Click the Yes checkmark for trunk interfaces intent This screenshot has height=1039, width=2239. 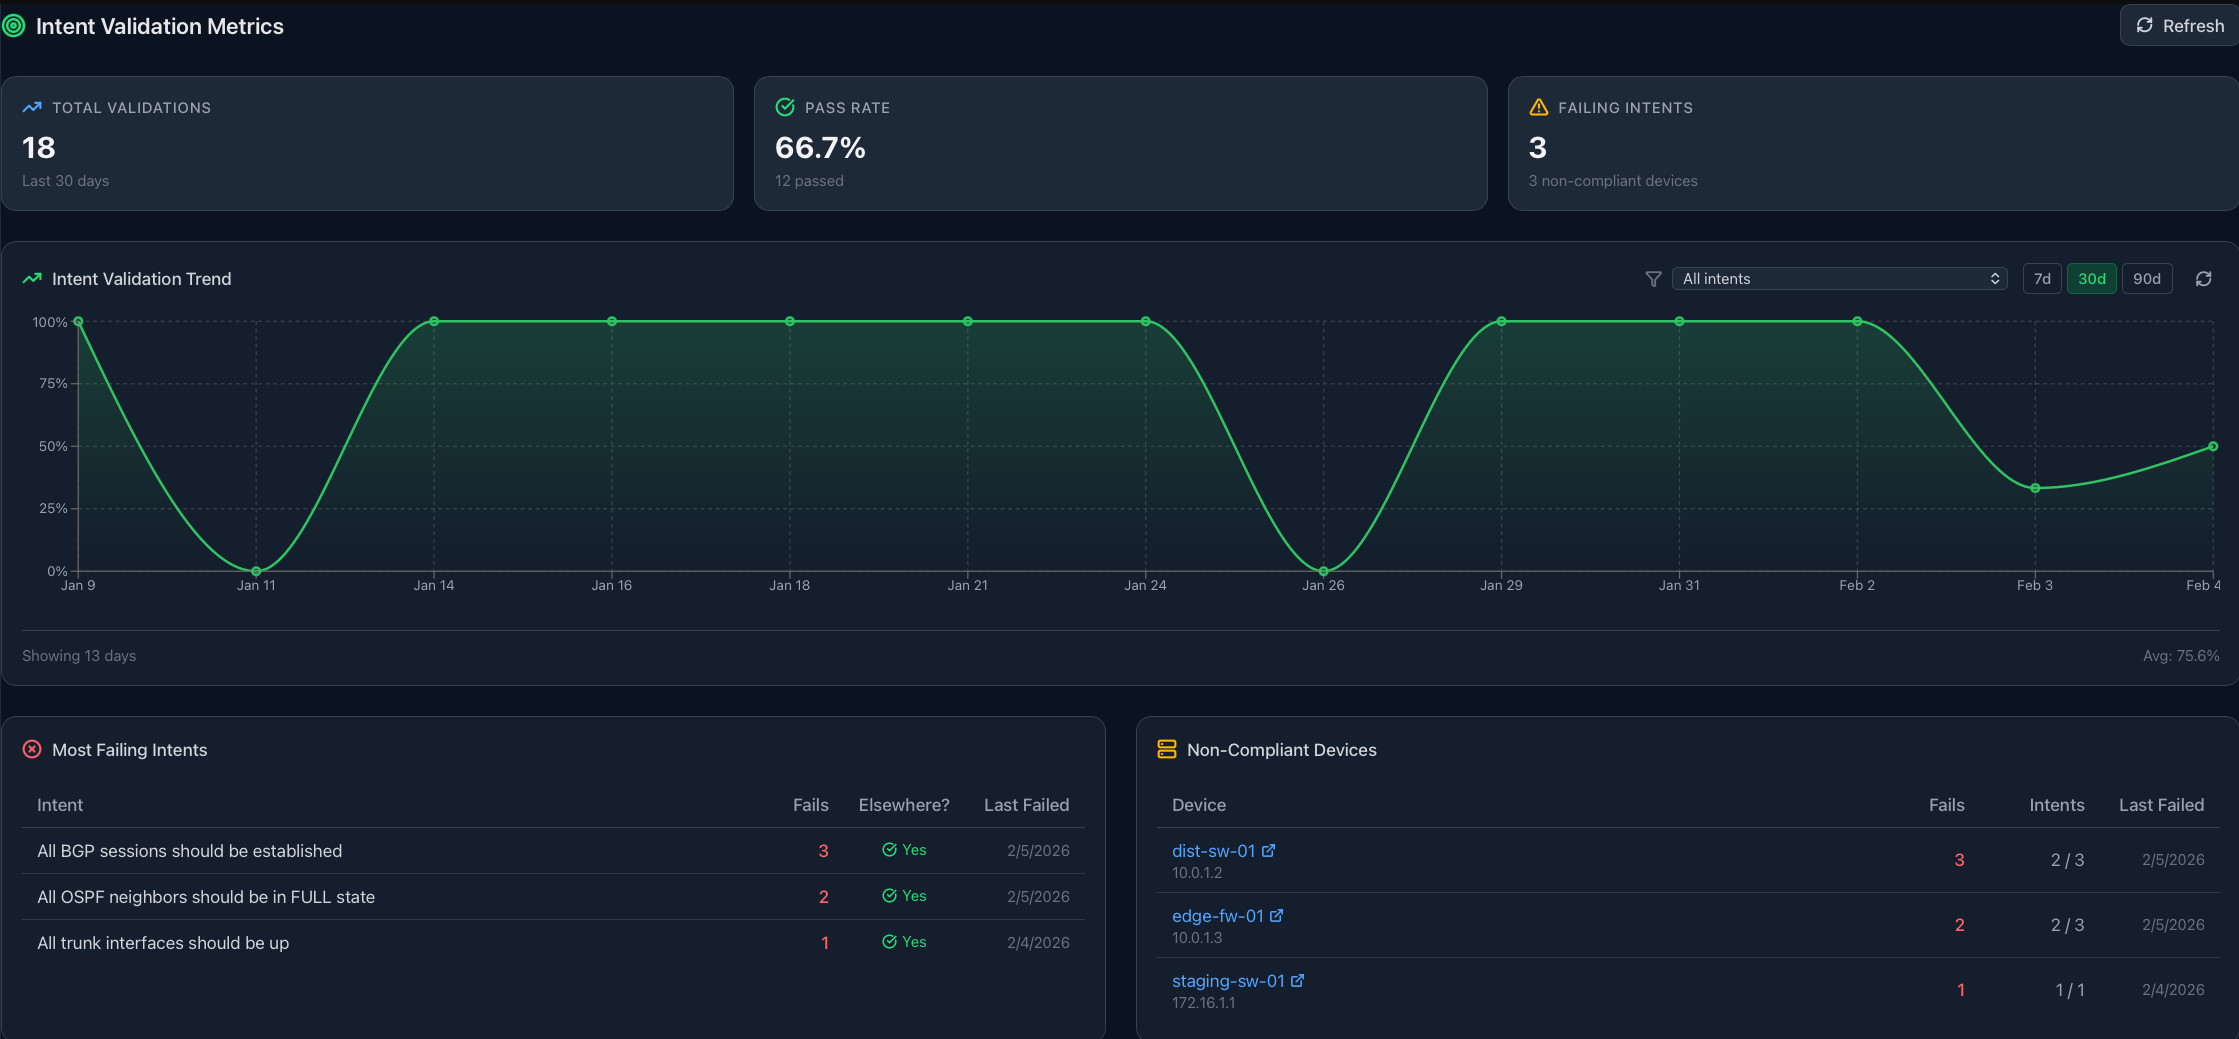(x=889, y=942)
